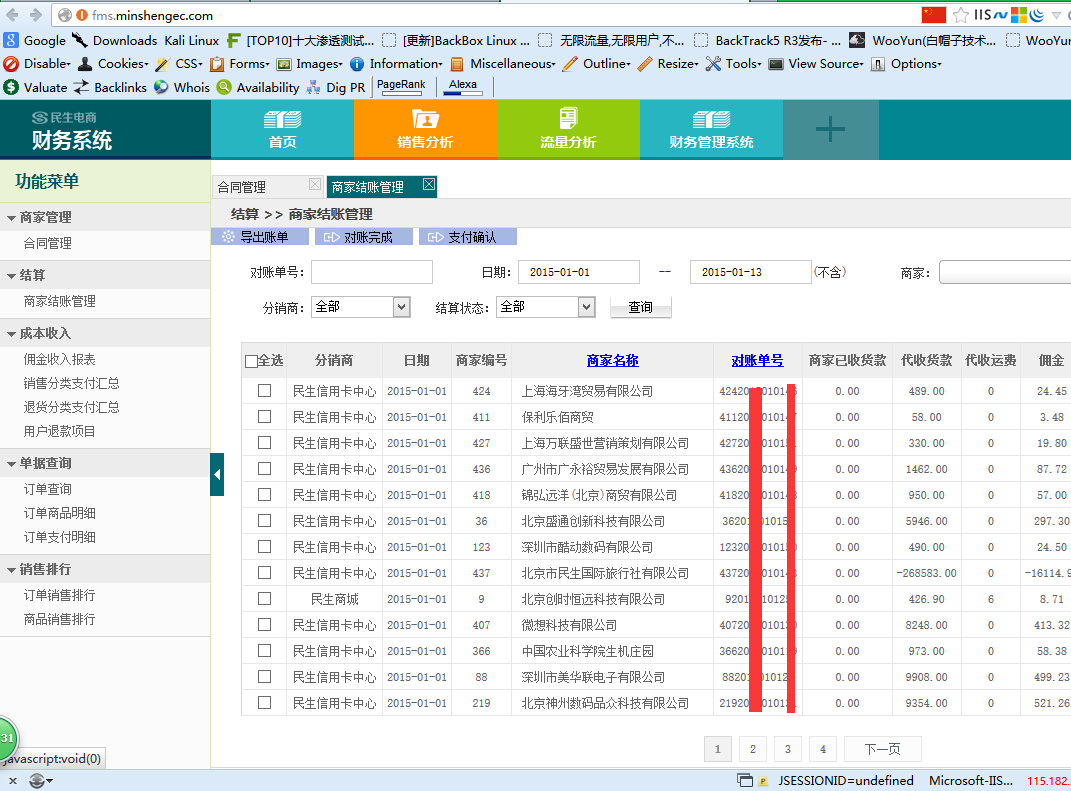Open the Downloads toolbar icon

(81, 40)
